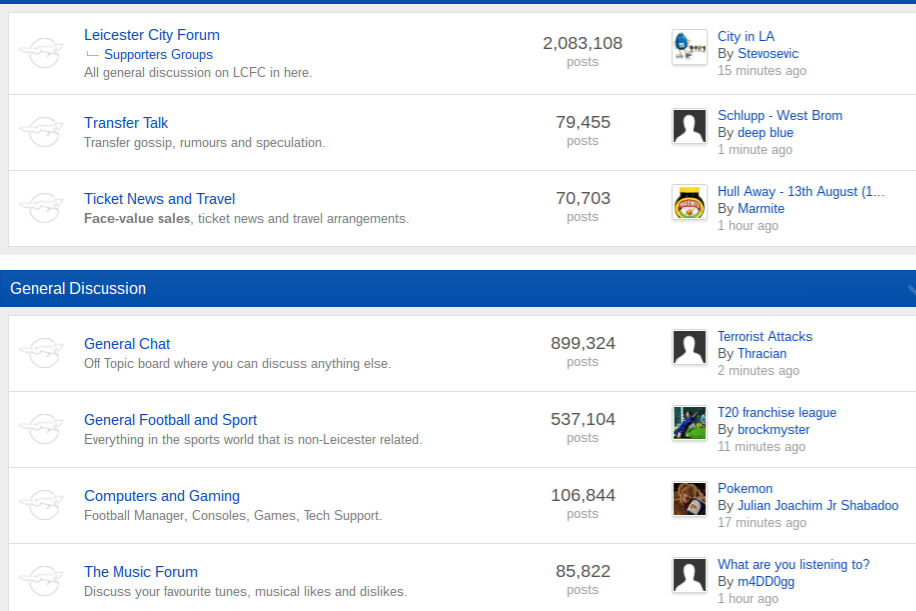The height and width of the screenshot is (611, 916).
Task: Click the forum icon beside General Football and Sport
Action: coord(41,429)
